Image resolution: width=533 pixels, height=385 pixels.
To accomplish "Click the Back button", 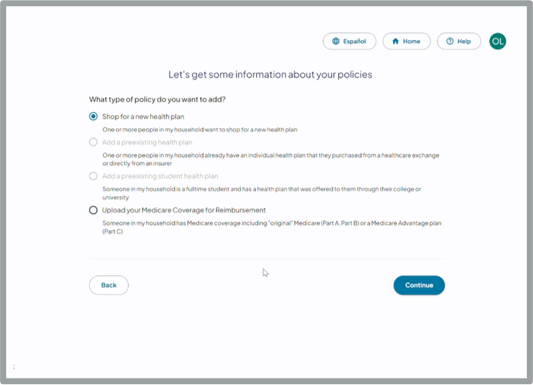I will tap(109, 285).
